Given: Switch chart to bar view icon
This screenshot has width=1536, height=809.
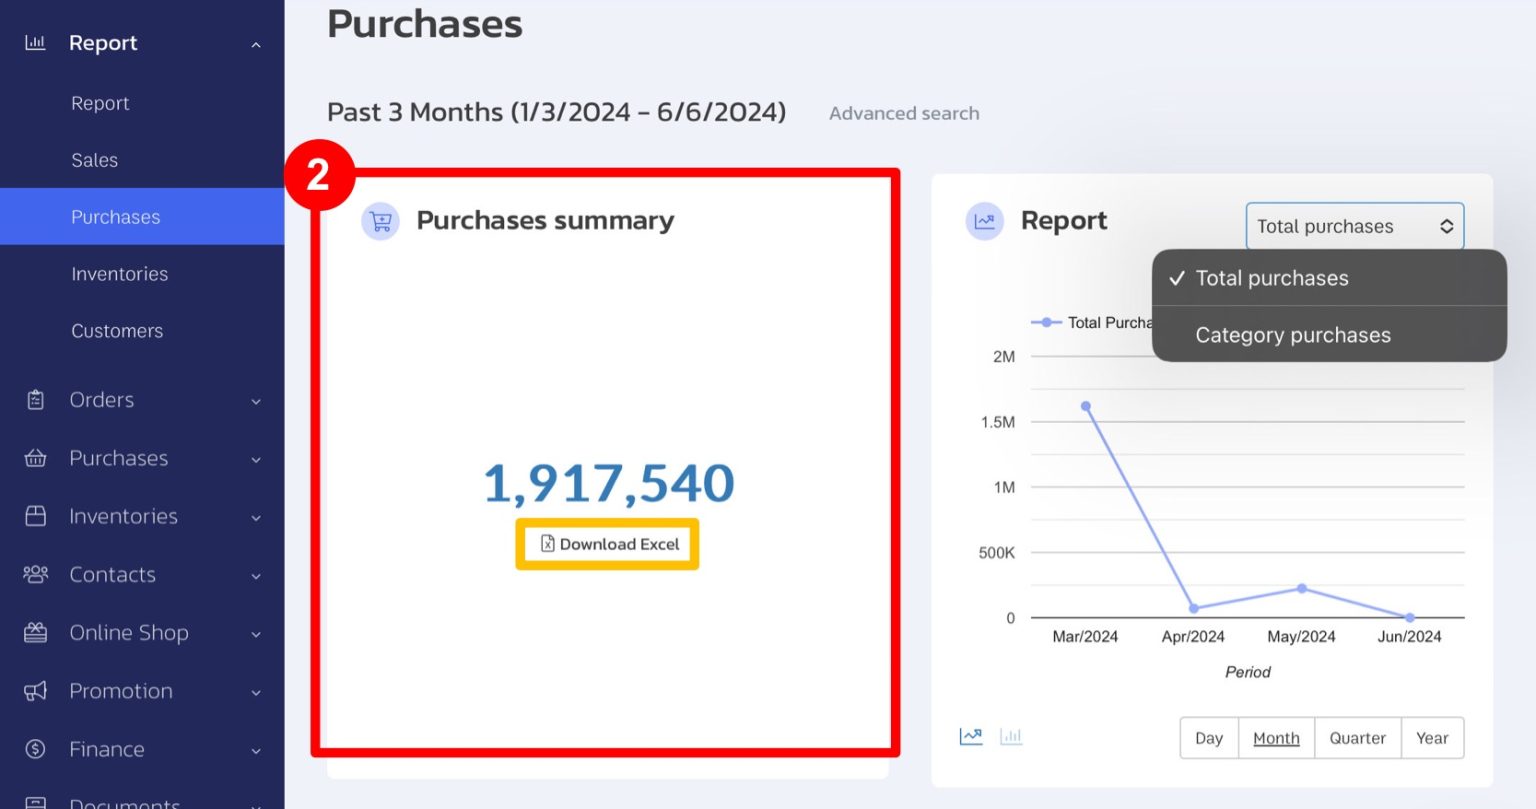Looking at the screenshot, I should (x=1011, y=736).
